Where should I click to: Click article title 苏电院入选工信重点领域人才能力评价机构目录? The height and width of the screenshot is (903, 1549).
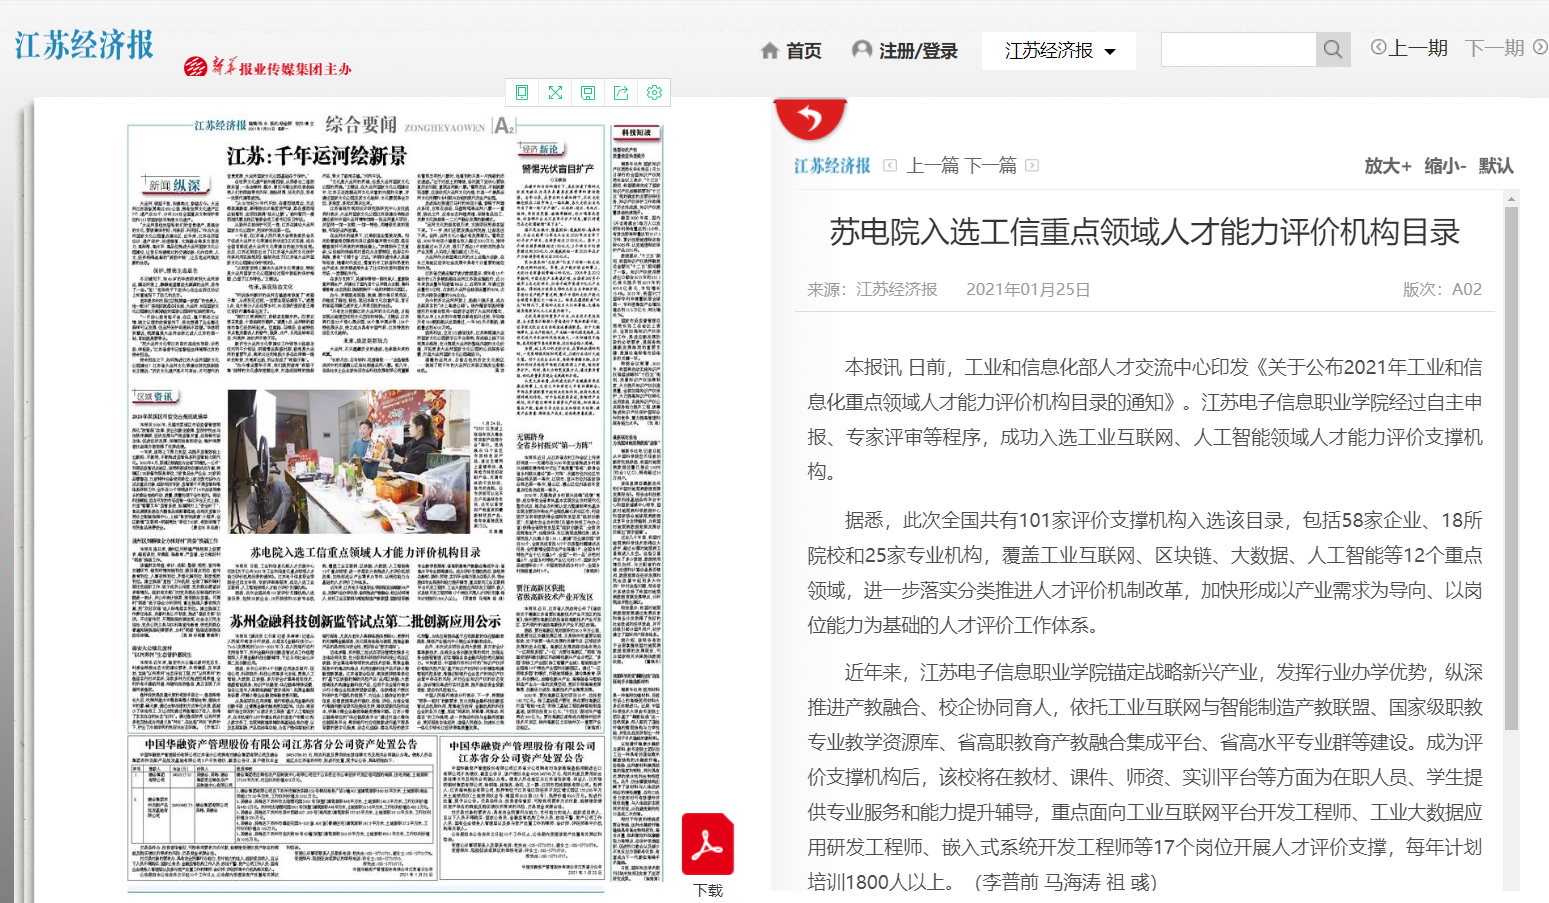click(x=1145, y=232)
